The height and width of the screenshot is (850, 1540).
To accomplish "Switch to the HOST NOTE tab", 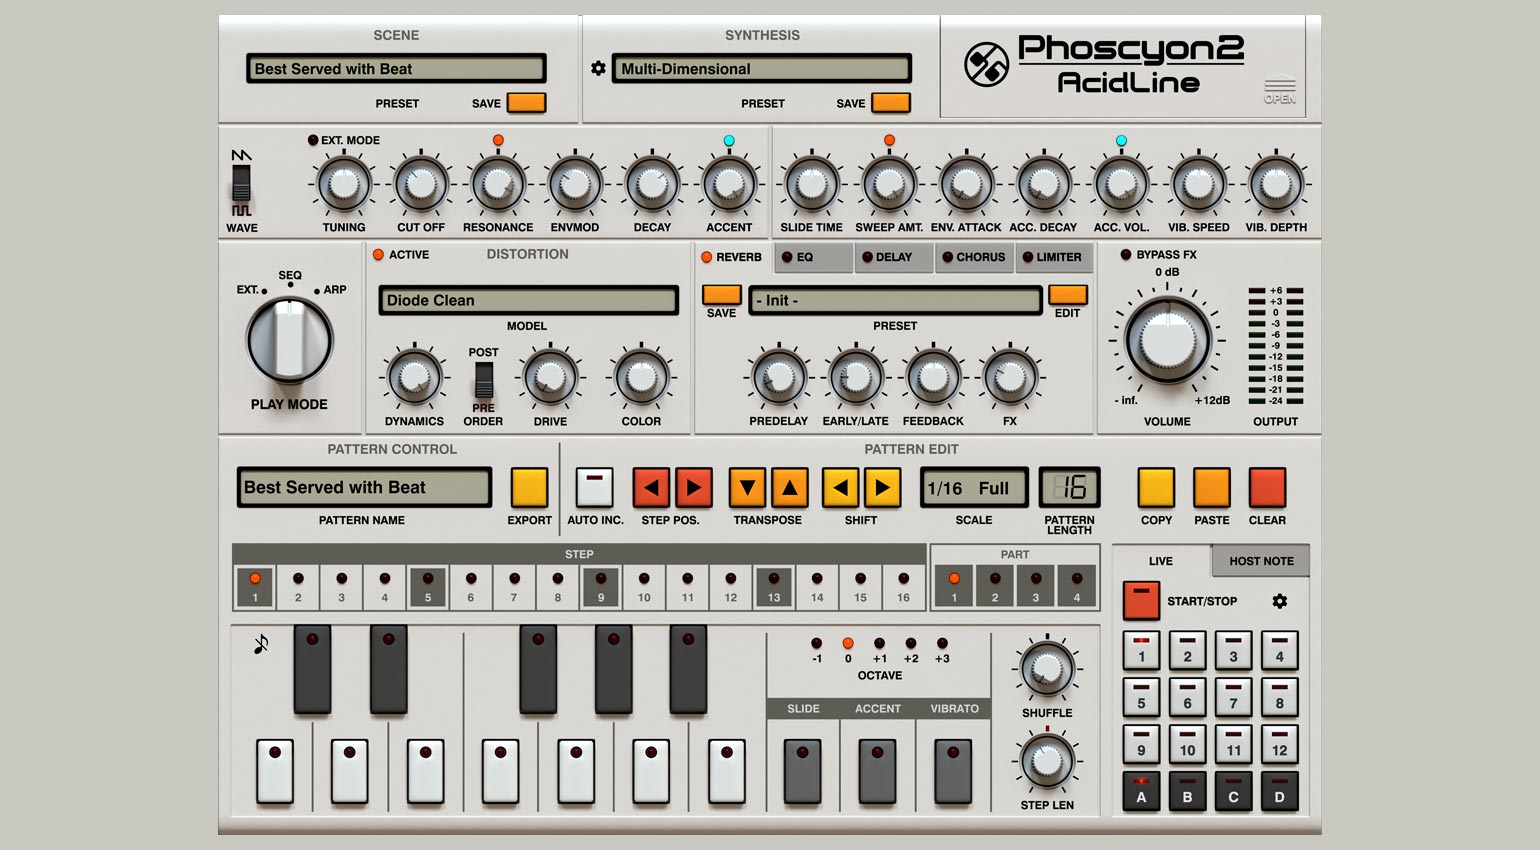I will (1261, 561).
